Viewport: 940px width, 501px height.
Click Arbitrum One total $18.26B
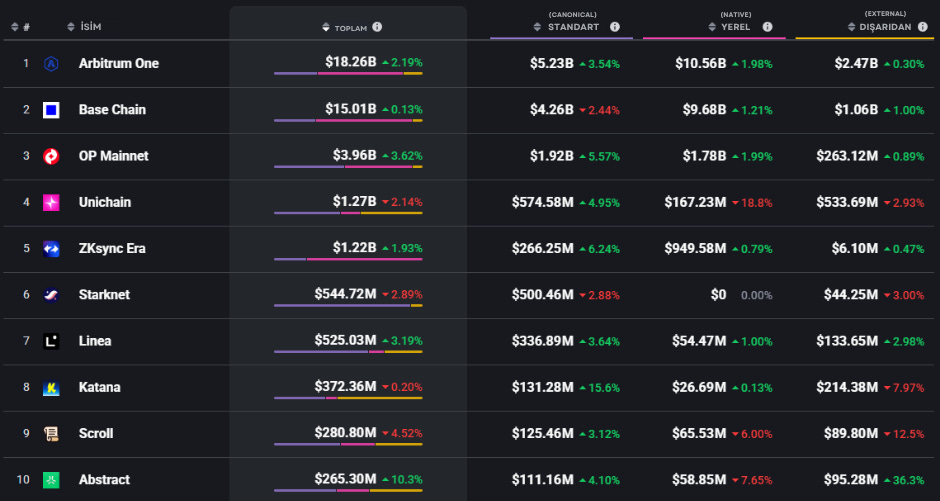(351, 62)
